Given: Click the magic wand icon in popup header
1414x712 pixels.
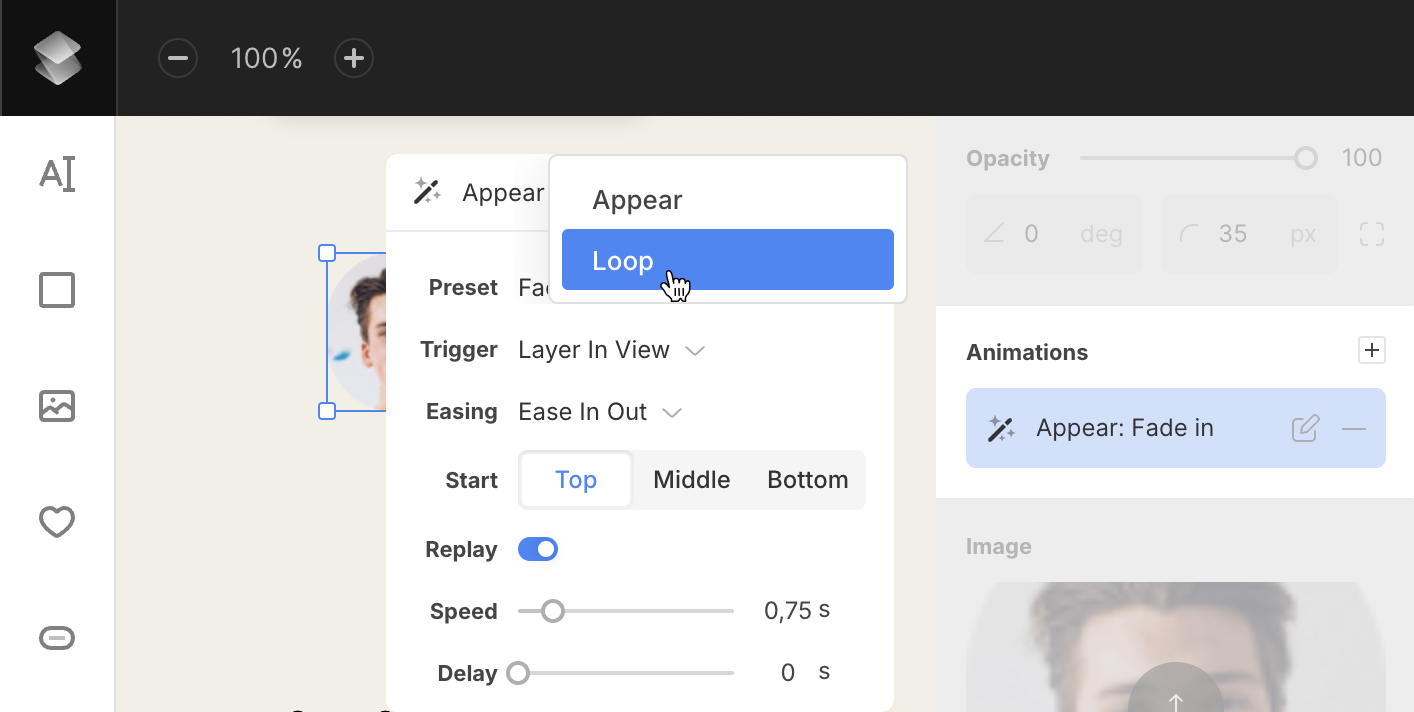Looking at the screenshot, I should 428,192.
